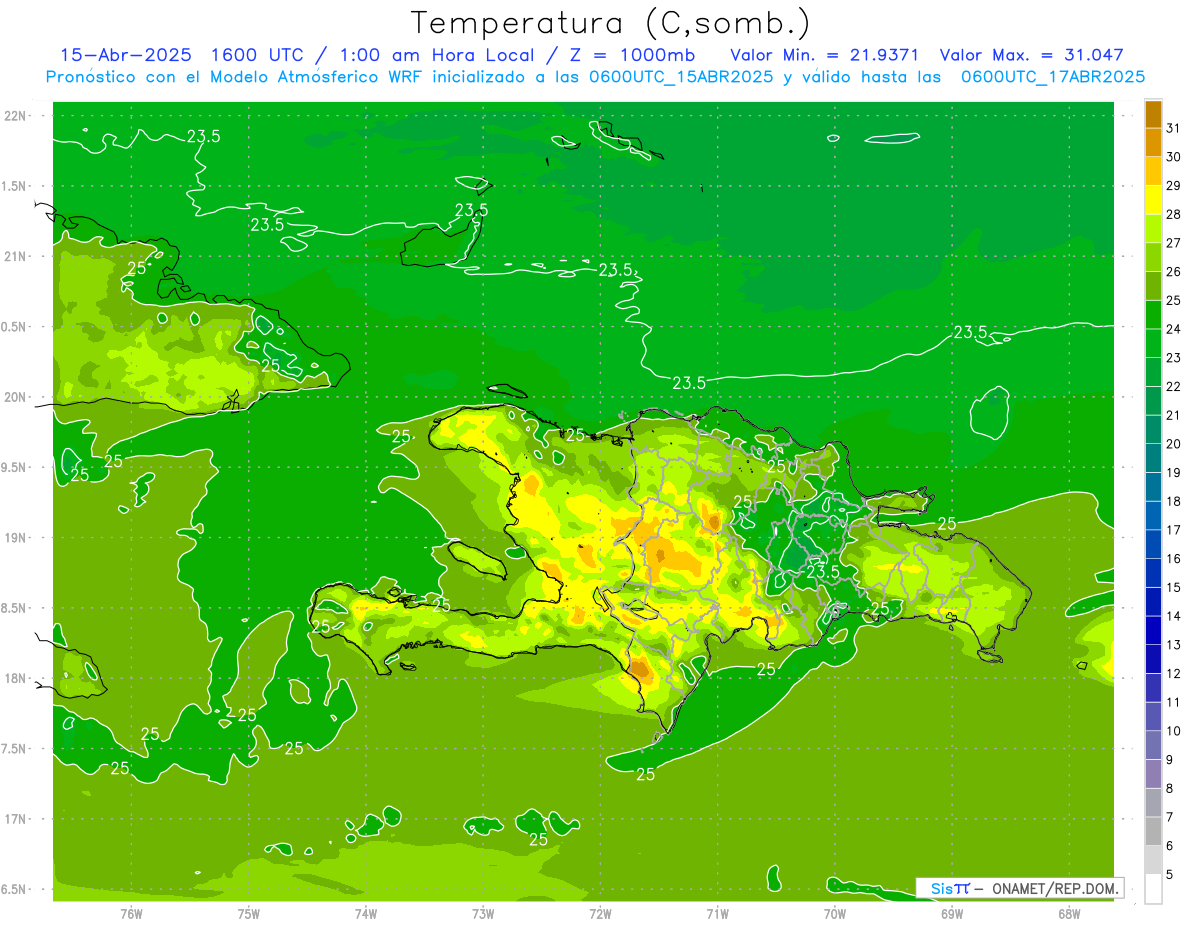
Task: Click 'Valor Min. = 21.9371' text
Action: [825, 55]
